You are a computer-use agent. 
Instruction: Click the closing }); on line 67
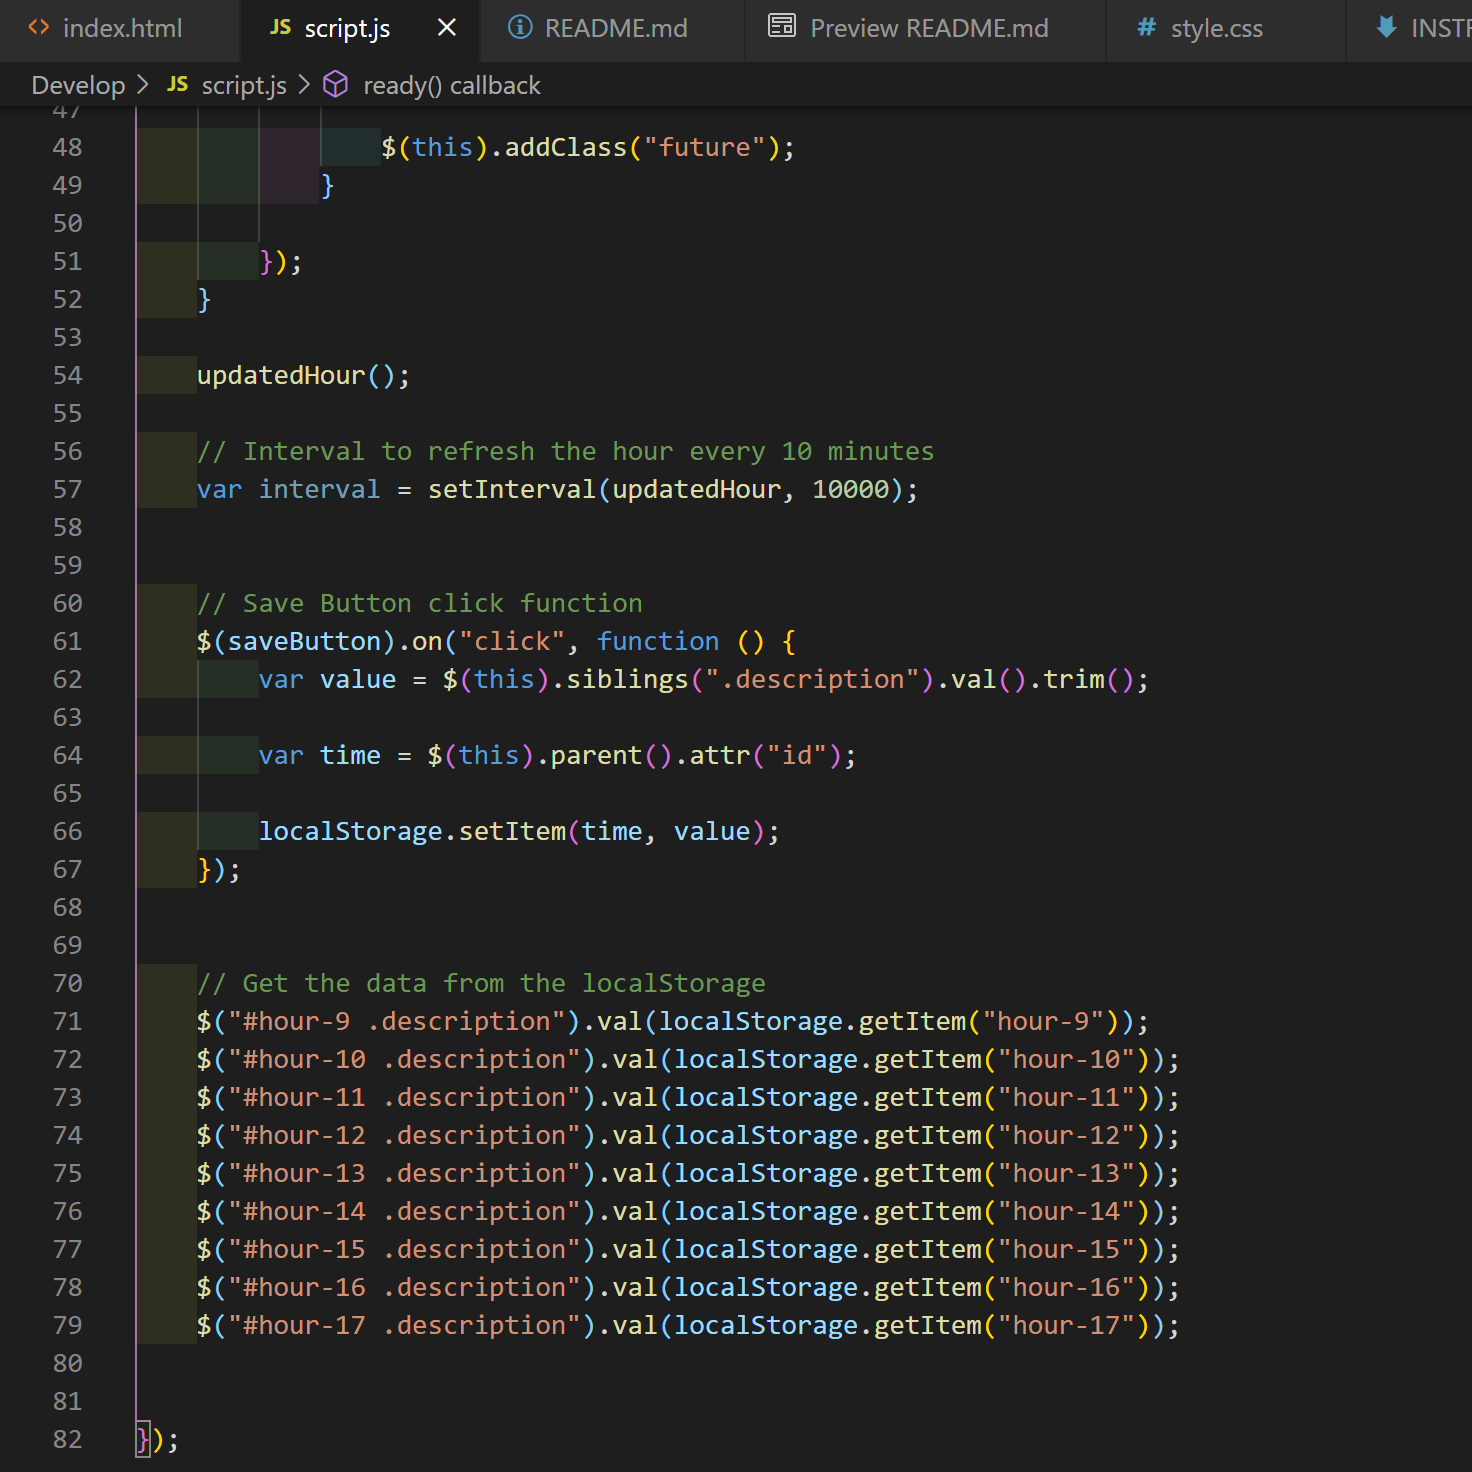(219, 869)
